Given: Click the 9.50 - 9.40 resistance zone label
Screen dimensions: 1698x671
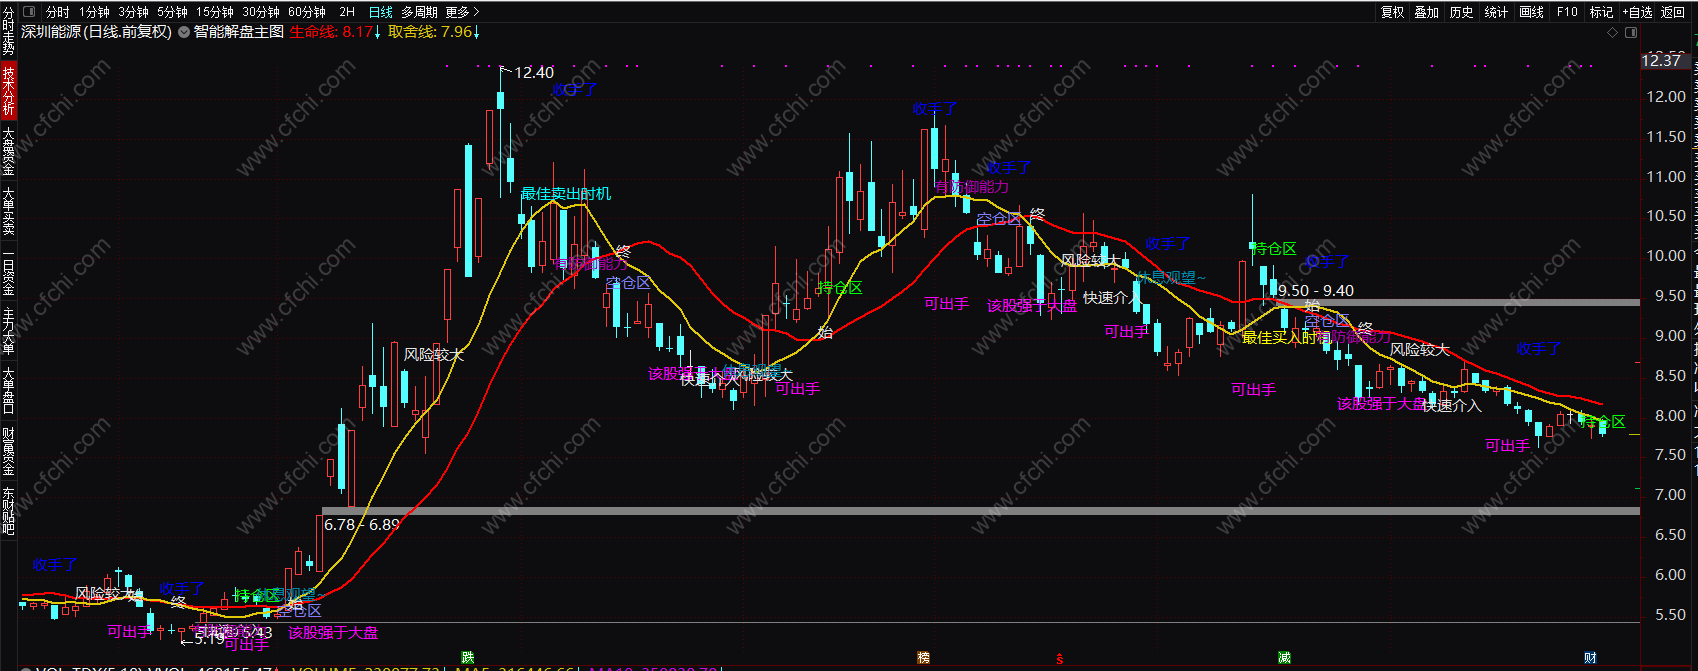Looking at the screenshot, I should click(1316, 291).
